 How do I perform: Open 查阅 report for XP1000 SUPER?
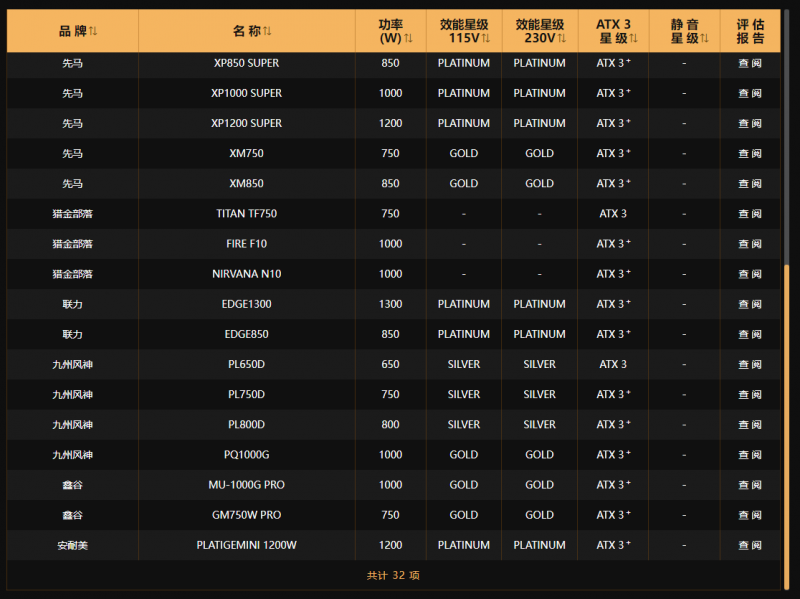tap(750, 93)
